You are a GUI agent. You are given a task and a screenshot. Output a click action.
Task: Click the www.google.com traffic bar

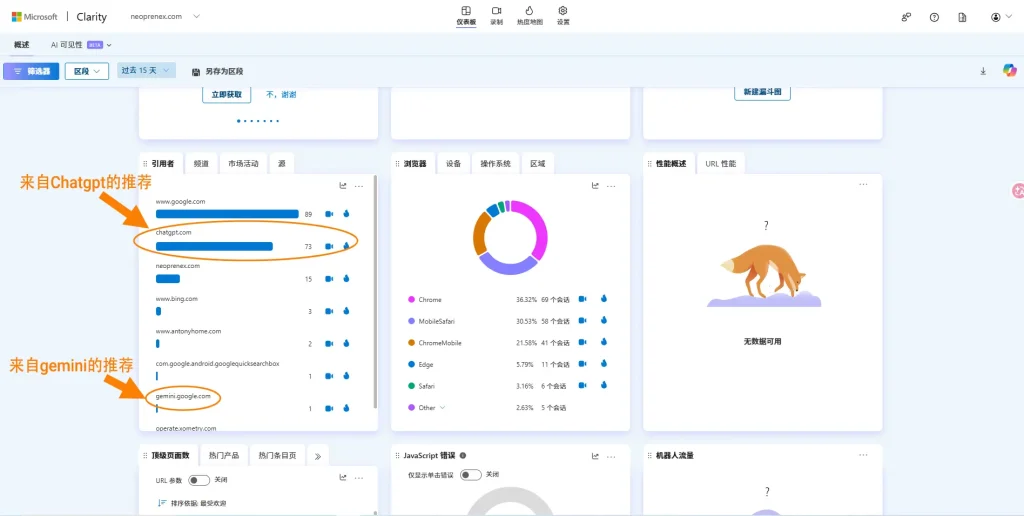click(227, 214)
